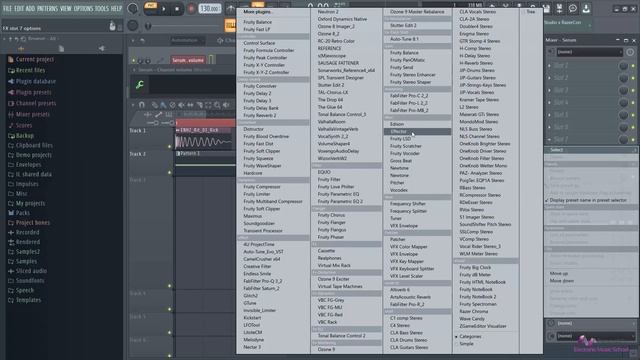
Task: Toggle the PAT/SONG mode switch
Action: pos(151,8)
